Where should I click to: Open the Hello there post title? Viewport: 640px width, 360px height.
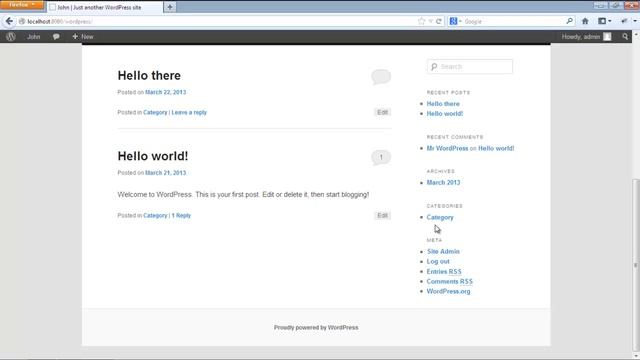pos(149,76)
